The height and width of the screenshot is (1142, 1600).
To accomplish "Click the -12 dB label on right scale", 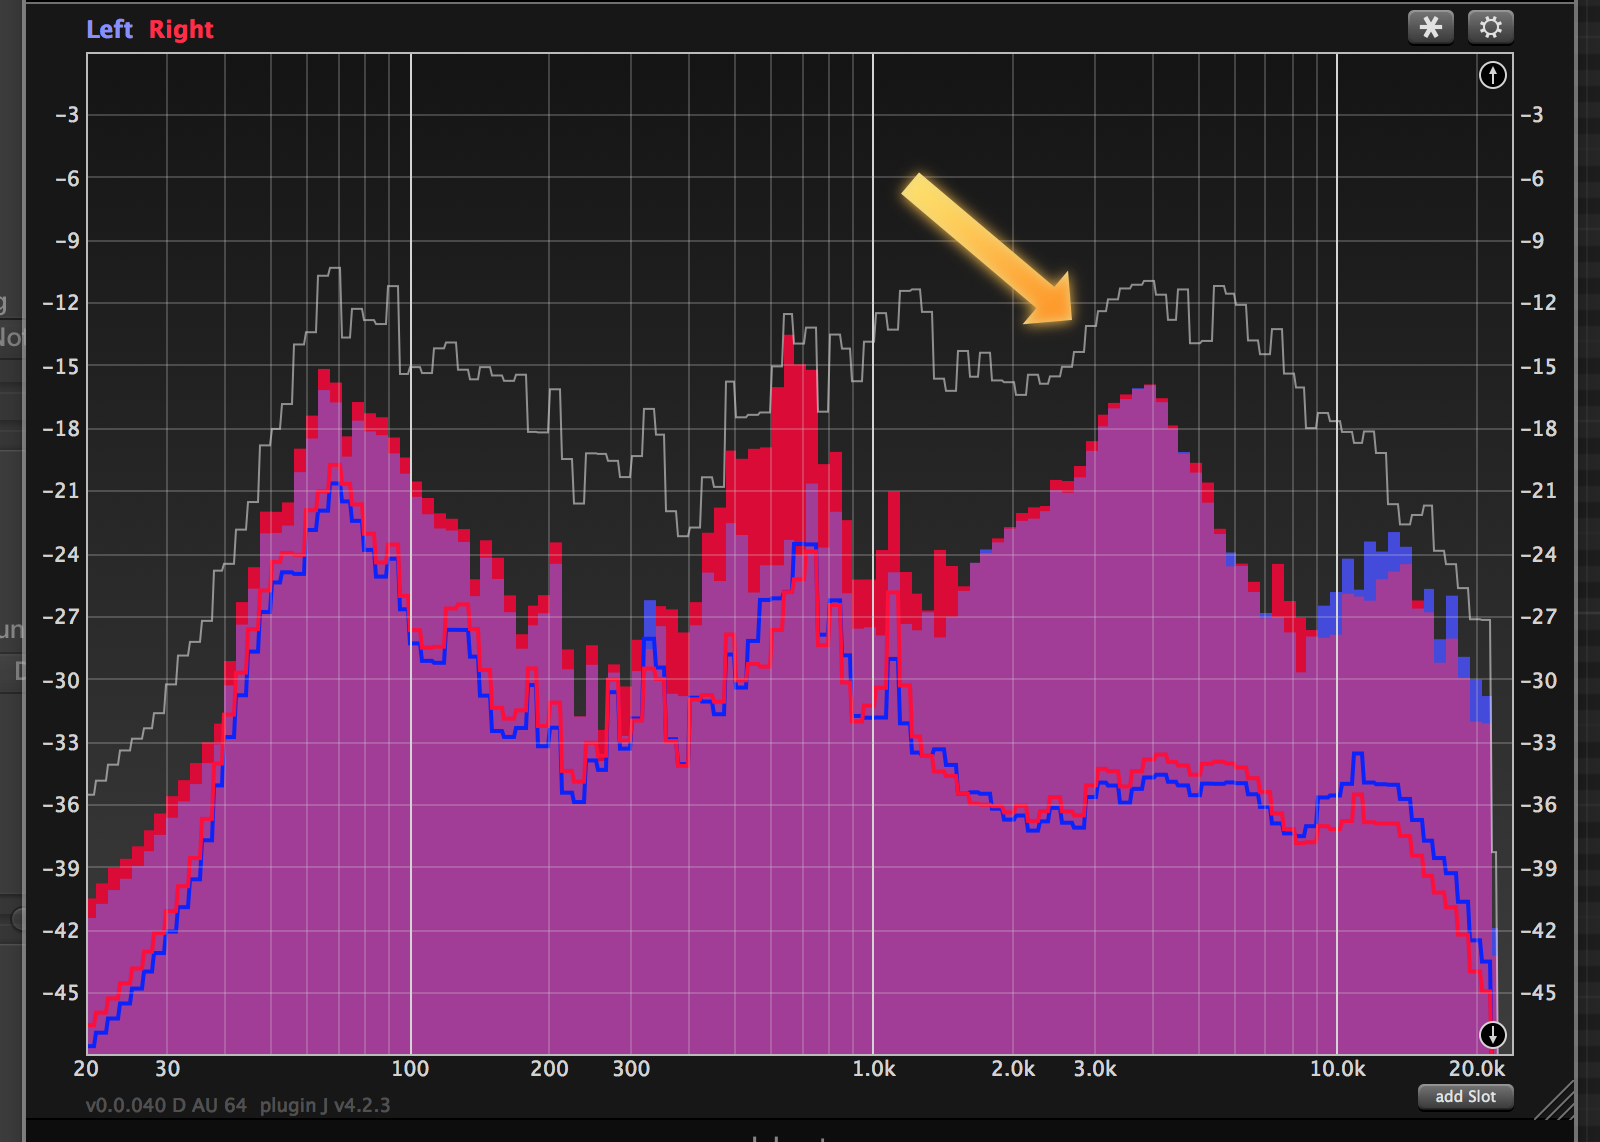I will [x=1539, y=303].
